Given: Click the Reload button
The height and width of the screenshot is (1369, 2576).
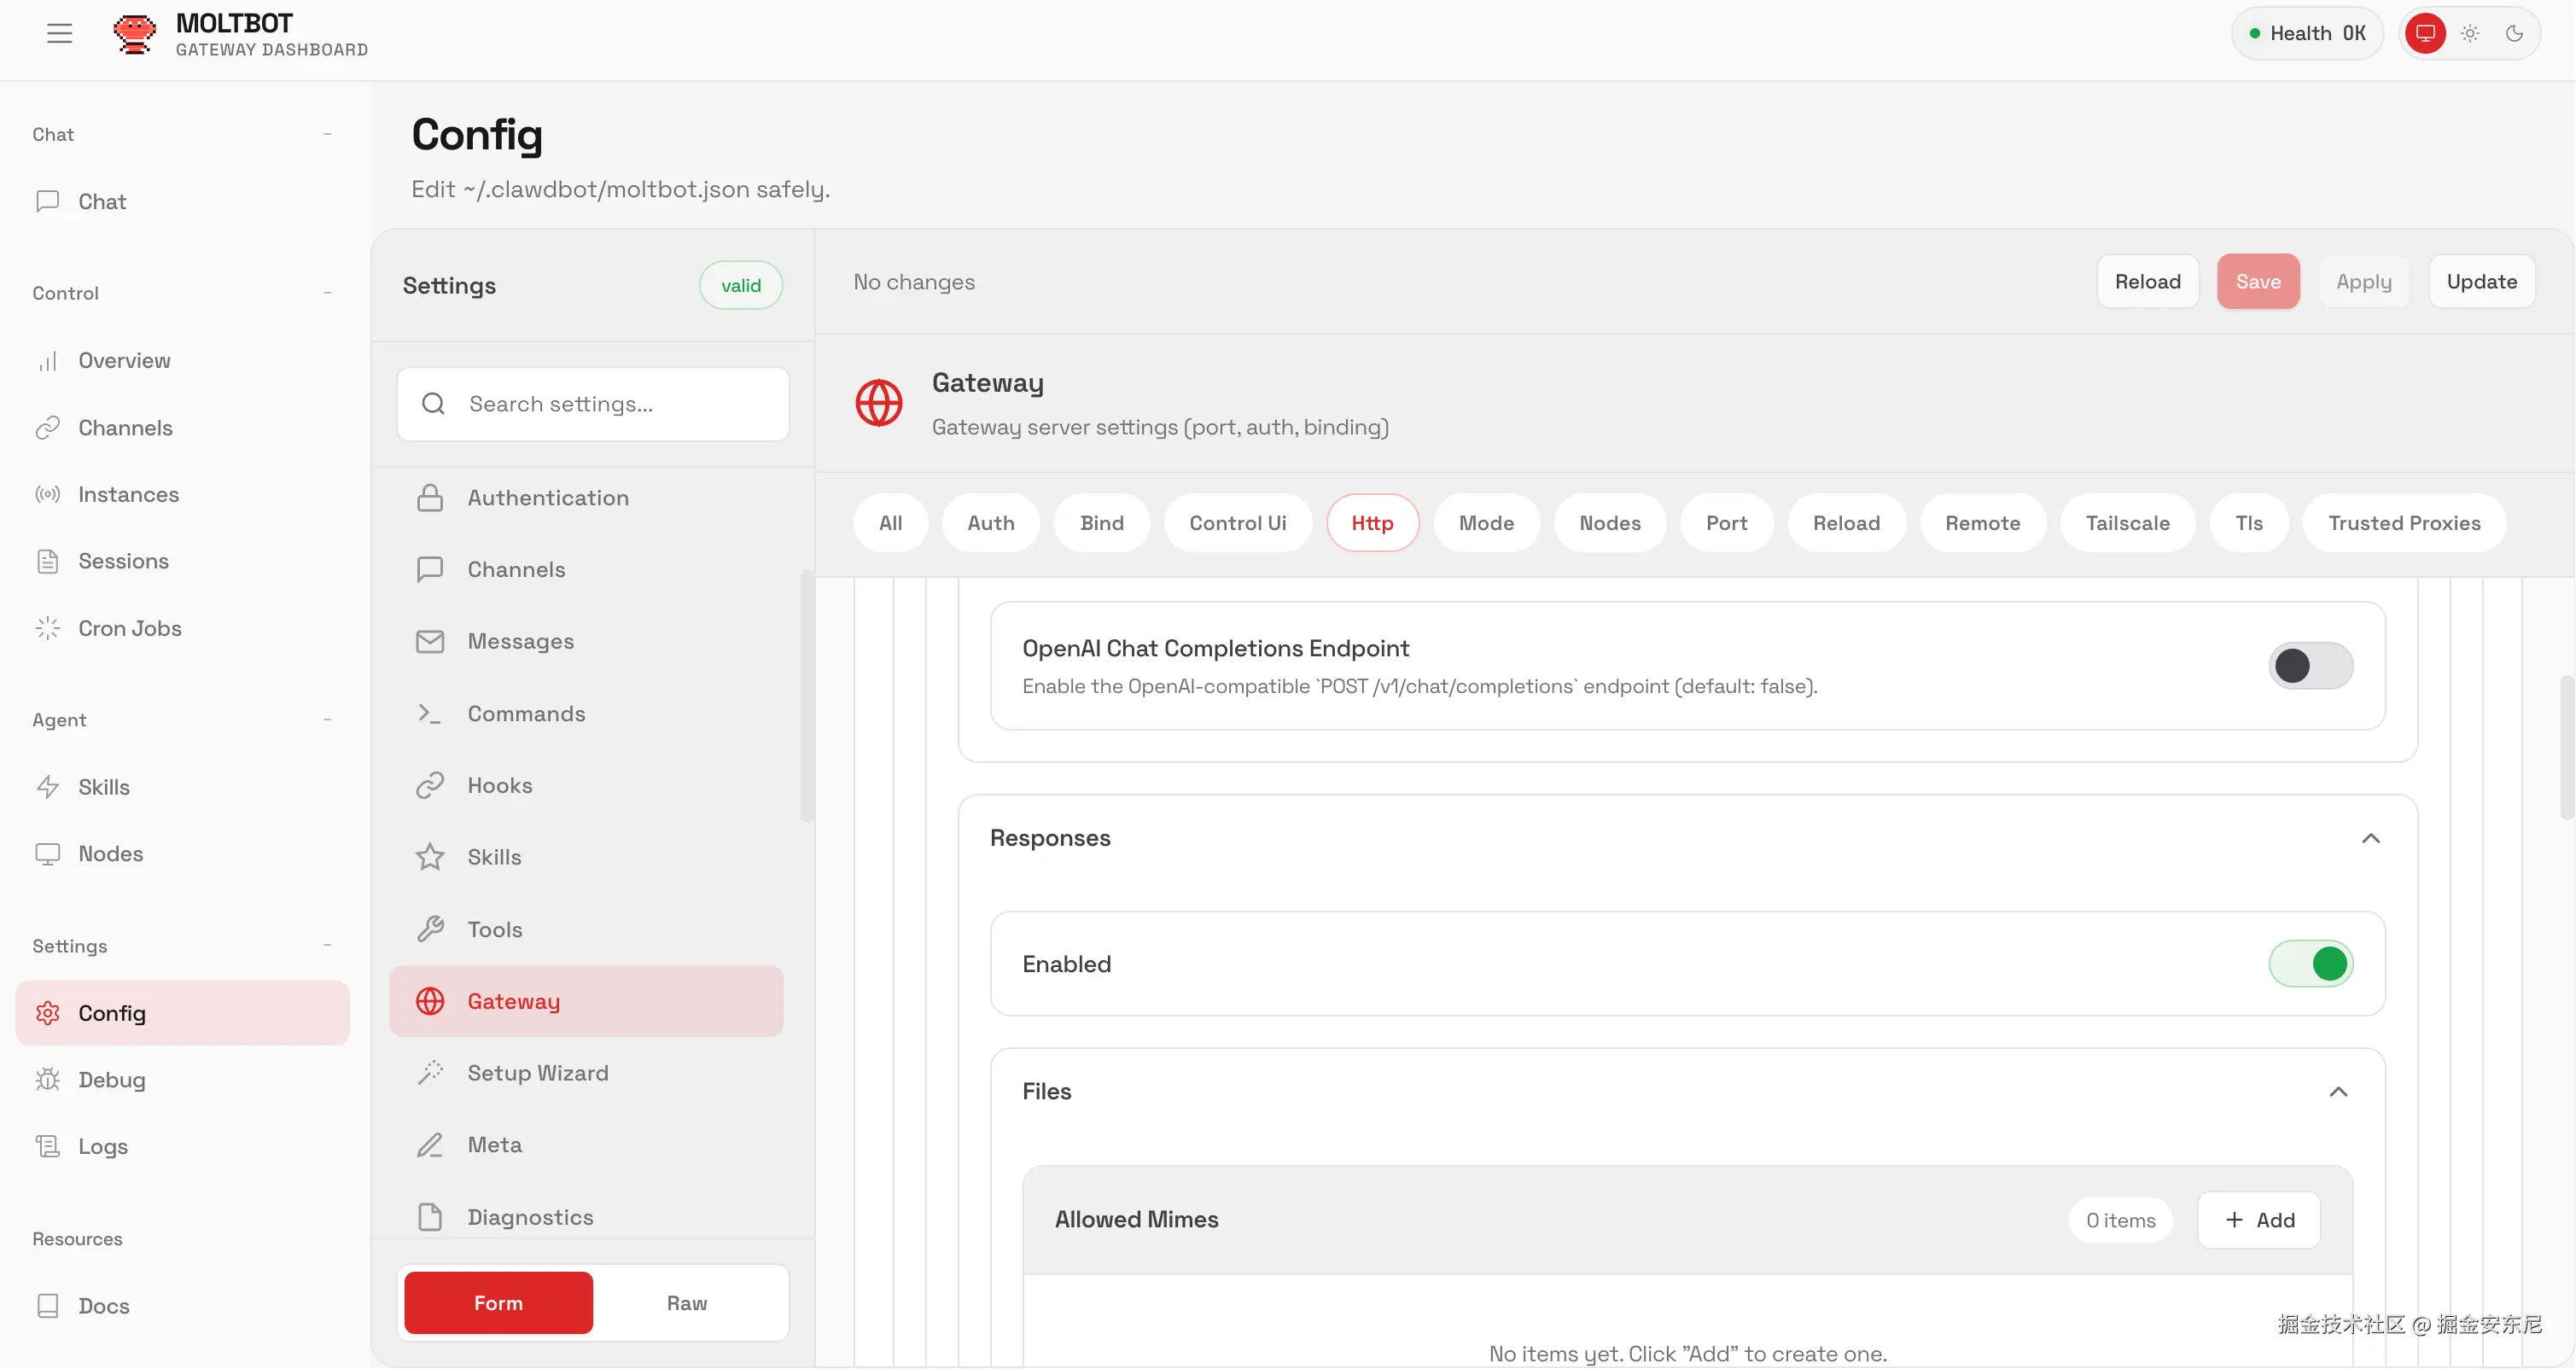Looking at the screenshot, I should 2147,282.
